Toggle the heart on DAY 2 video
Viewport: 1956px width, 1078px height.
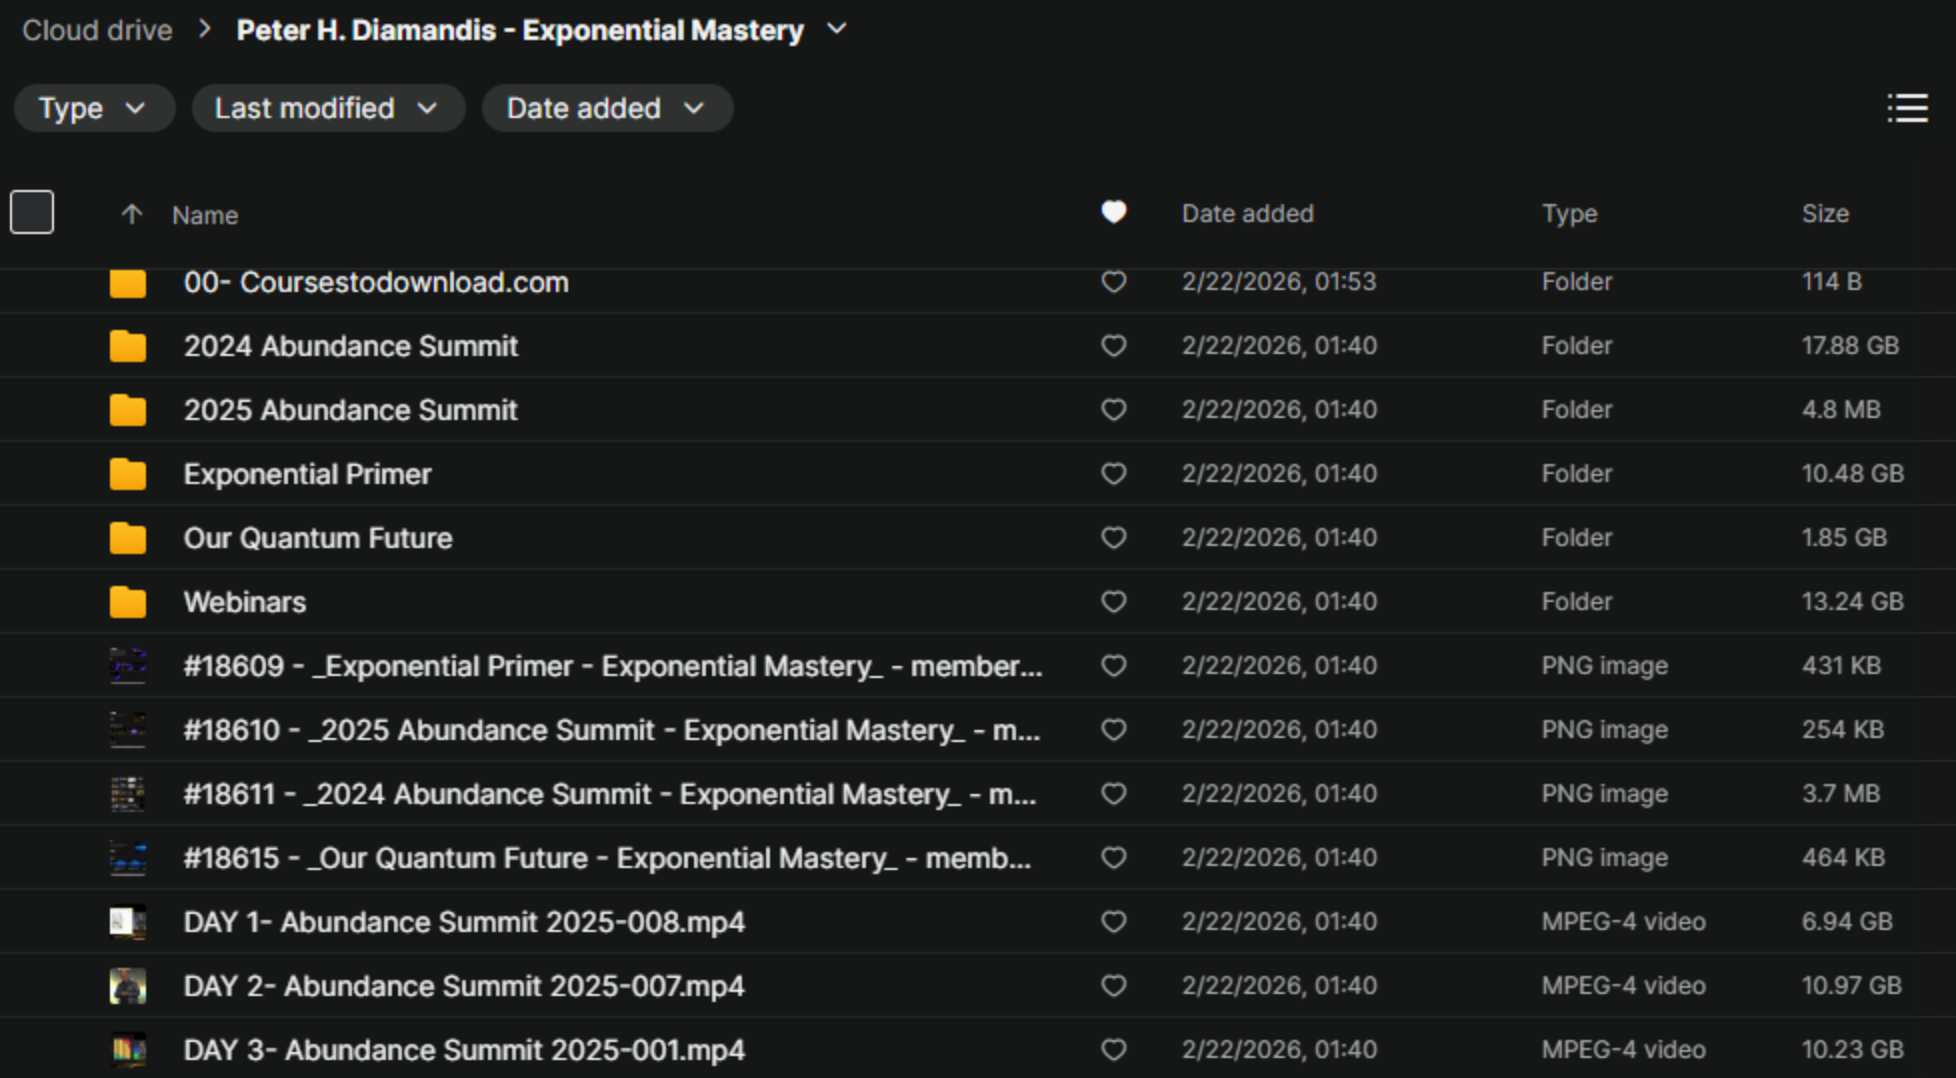pos(1113,985)
